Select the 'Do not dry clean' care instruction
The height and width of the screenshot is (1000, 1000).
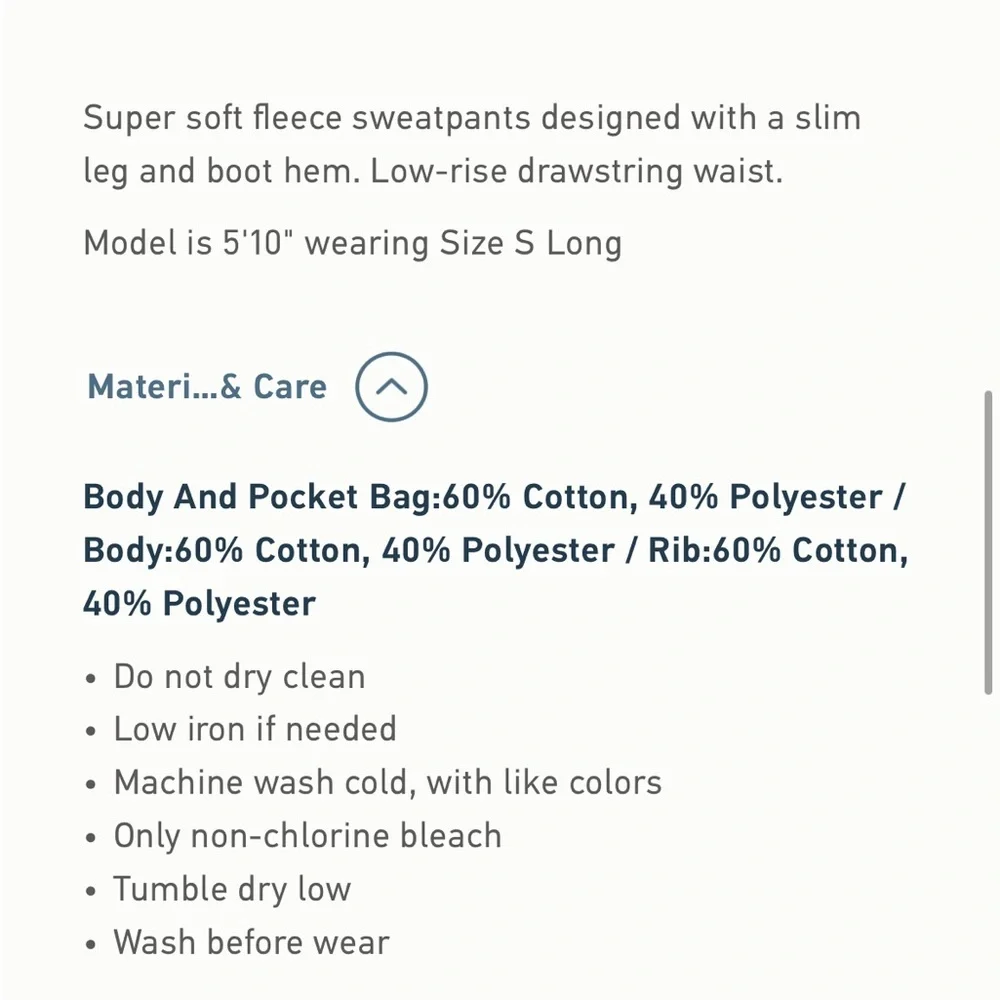tap(239, 676)
